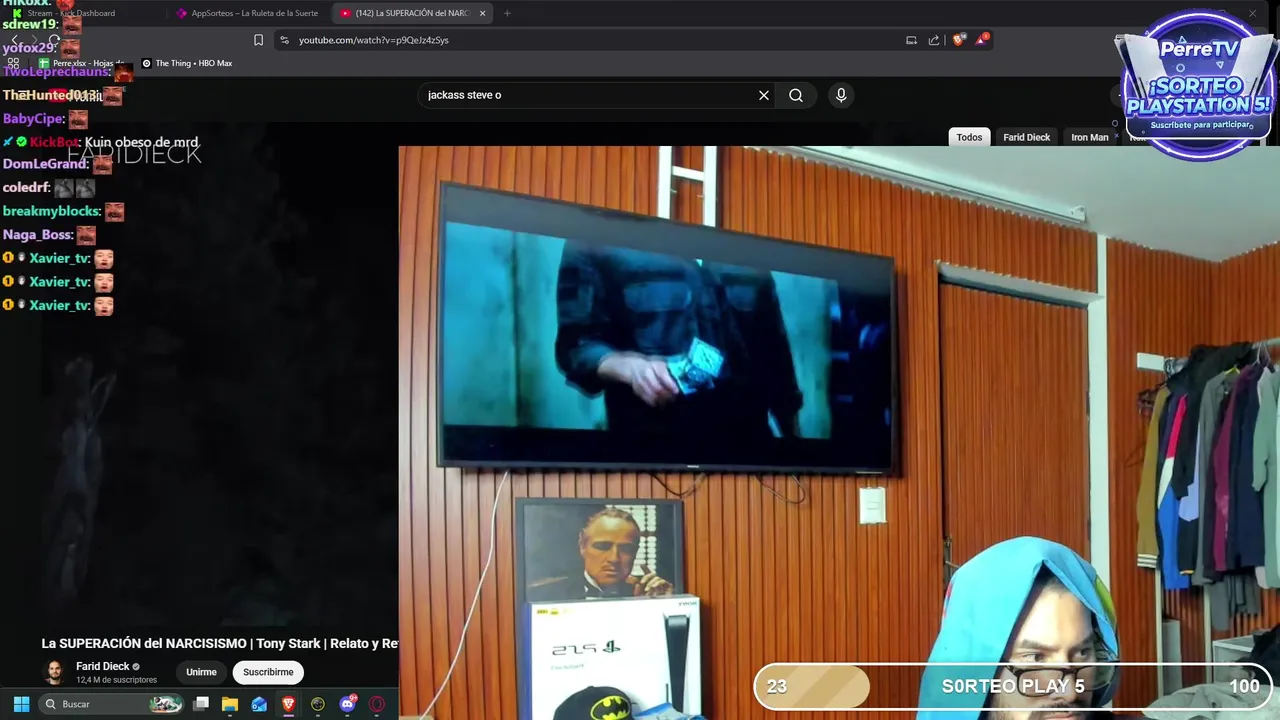This screenshot has width=1280, height=720.
Task: Go back with the browser back arrow
Action: pyautogui.click(x=14, y=40)
